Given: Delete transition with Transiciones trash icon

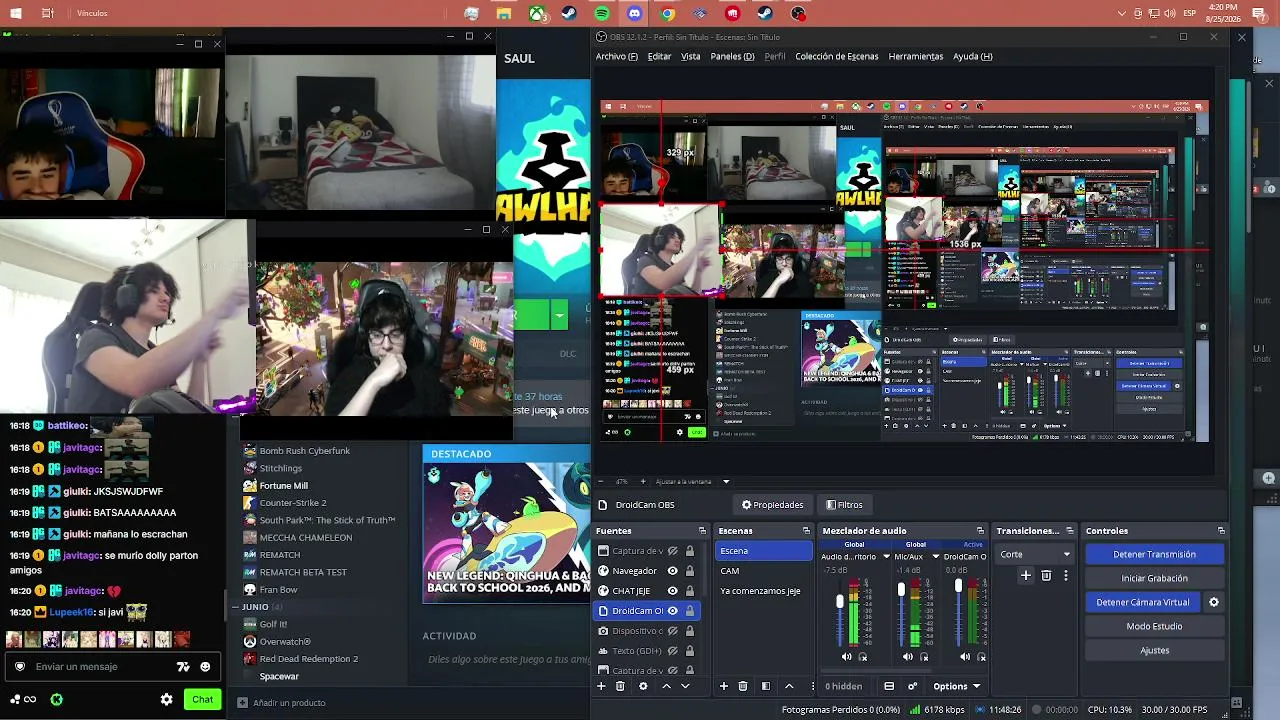Looking at the screenshot, I should click(x=1046, y=575).
